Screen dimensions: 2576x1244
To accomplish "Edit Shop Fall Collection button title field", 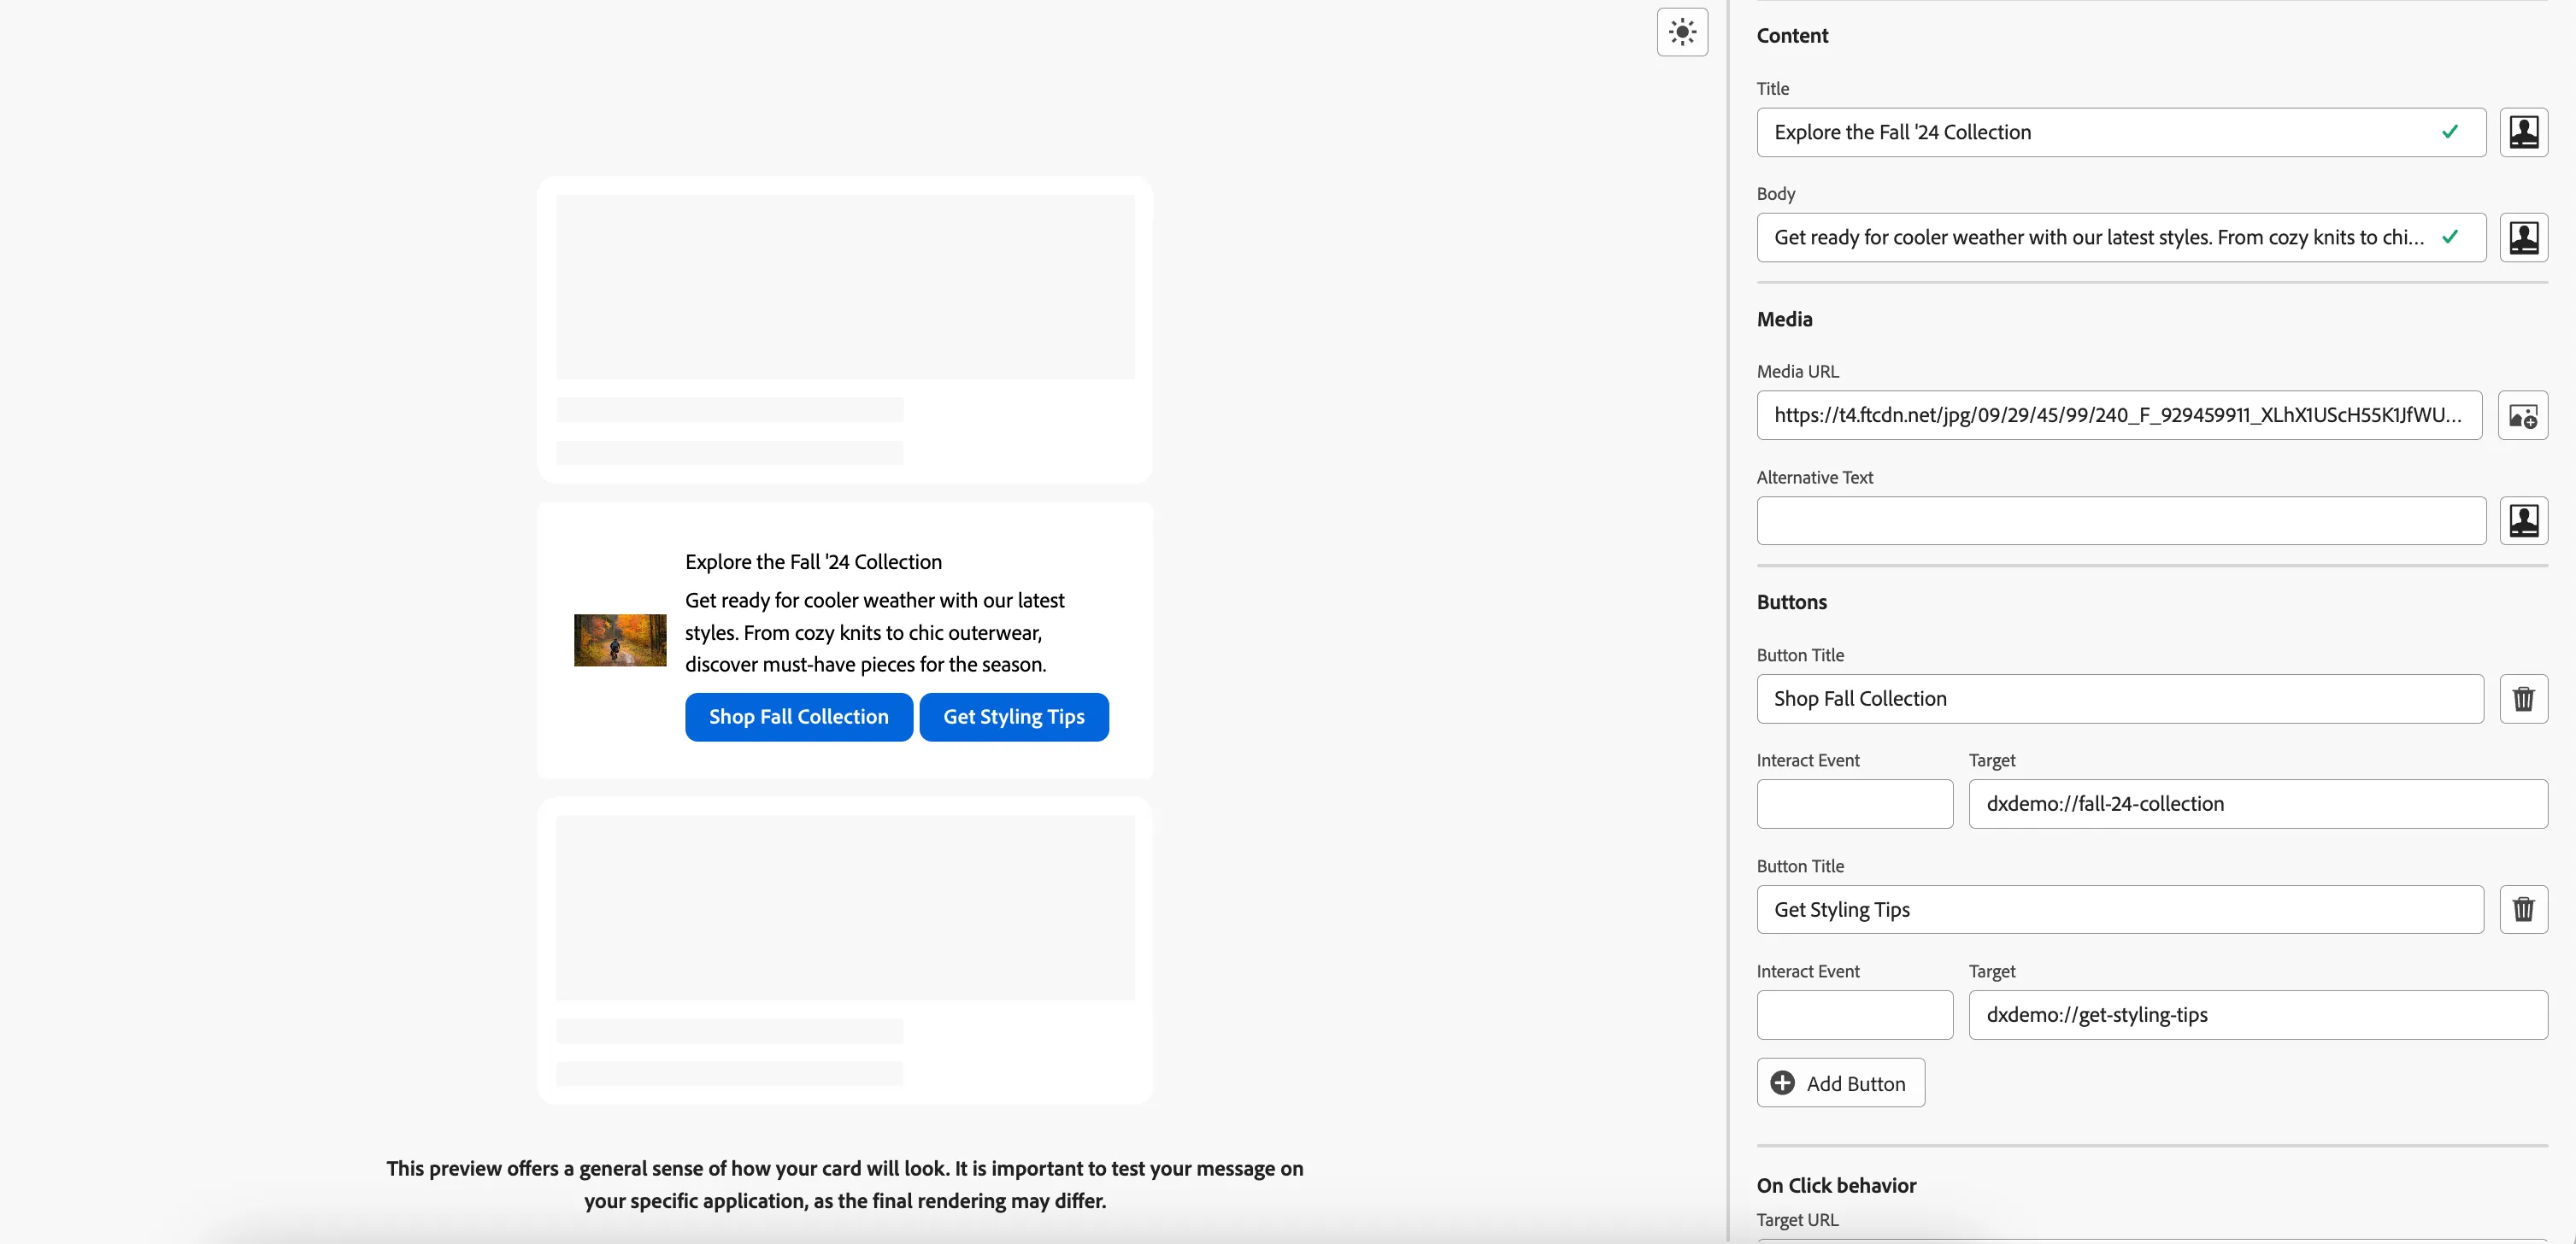I will [x=2119, y=699].
